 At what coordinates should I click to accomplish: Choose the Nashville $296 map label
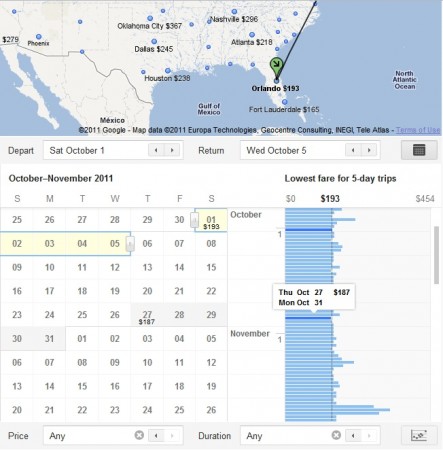tap(235, 19)
